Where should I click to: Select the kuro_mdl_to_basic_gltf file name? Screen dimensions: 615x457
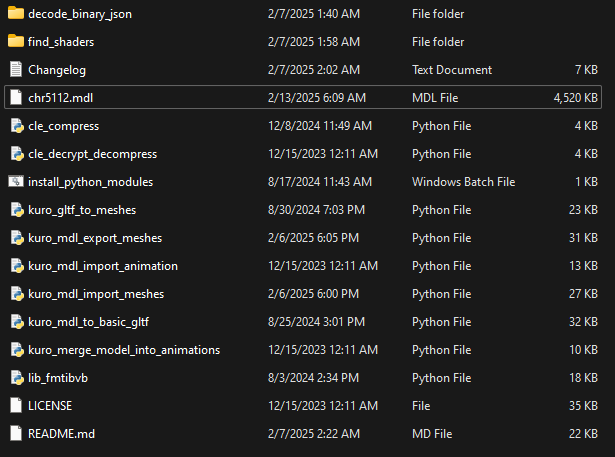click(89, 322)
